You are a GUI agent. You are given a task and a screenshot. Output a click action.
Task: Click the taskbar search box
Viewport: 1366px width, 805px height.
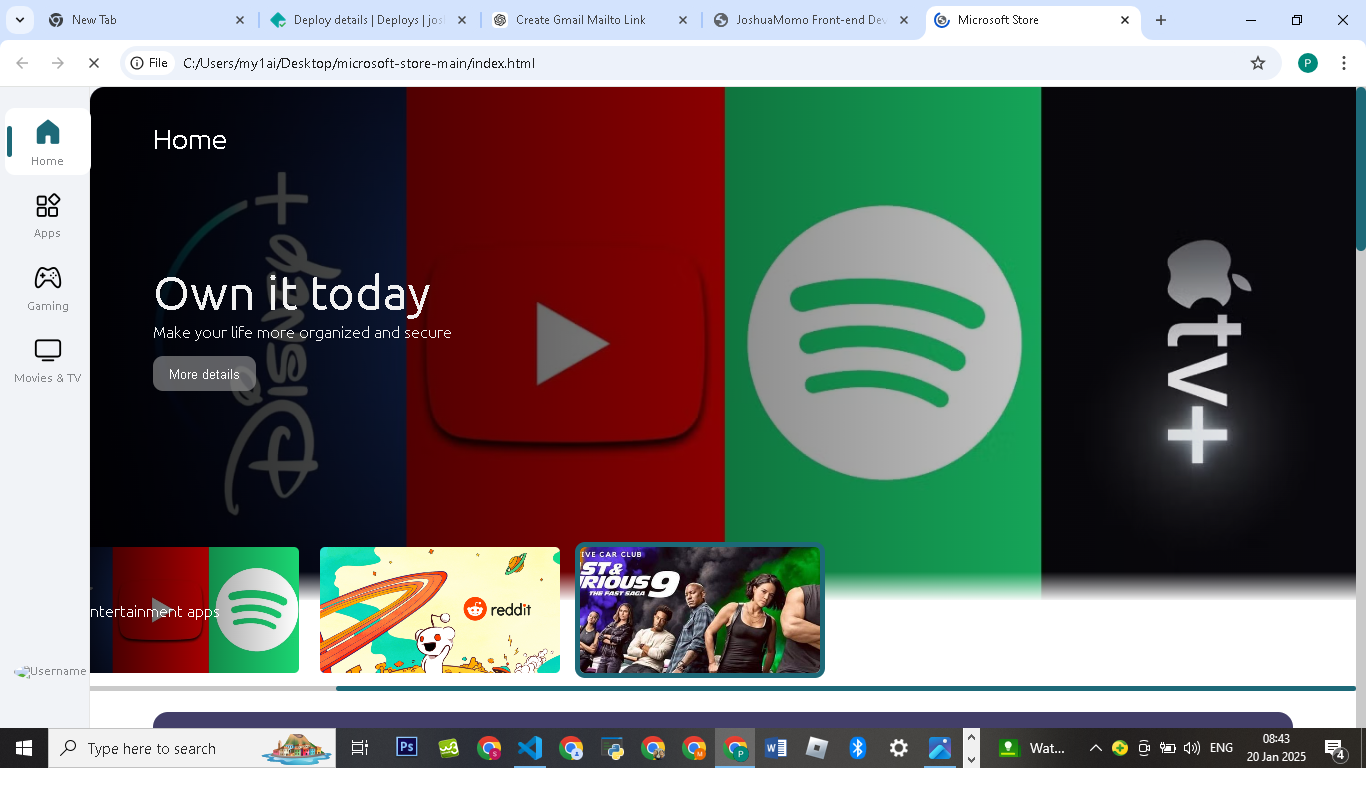pos(192,748)
